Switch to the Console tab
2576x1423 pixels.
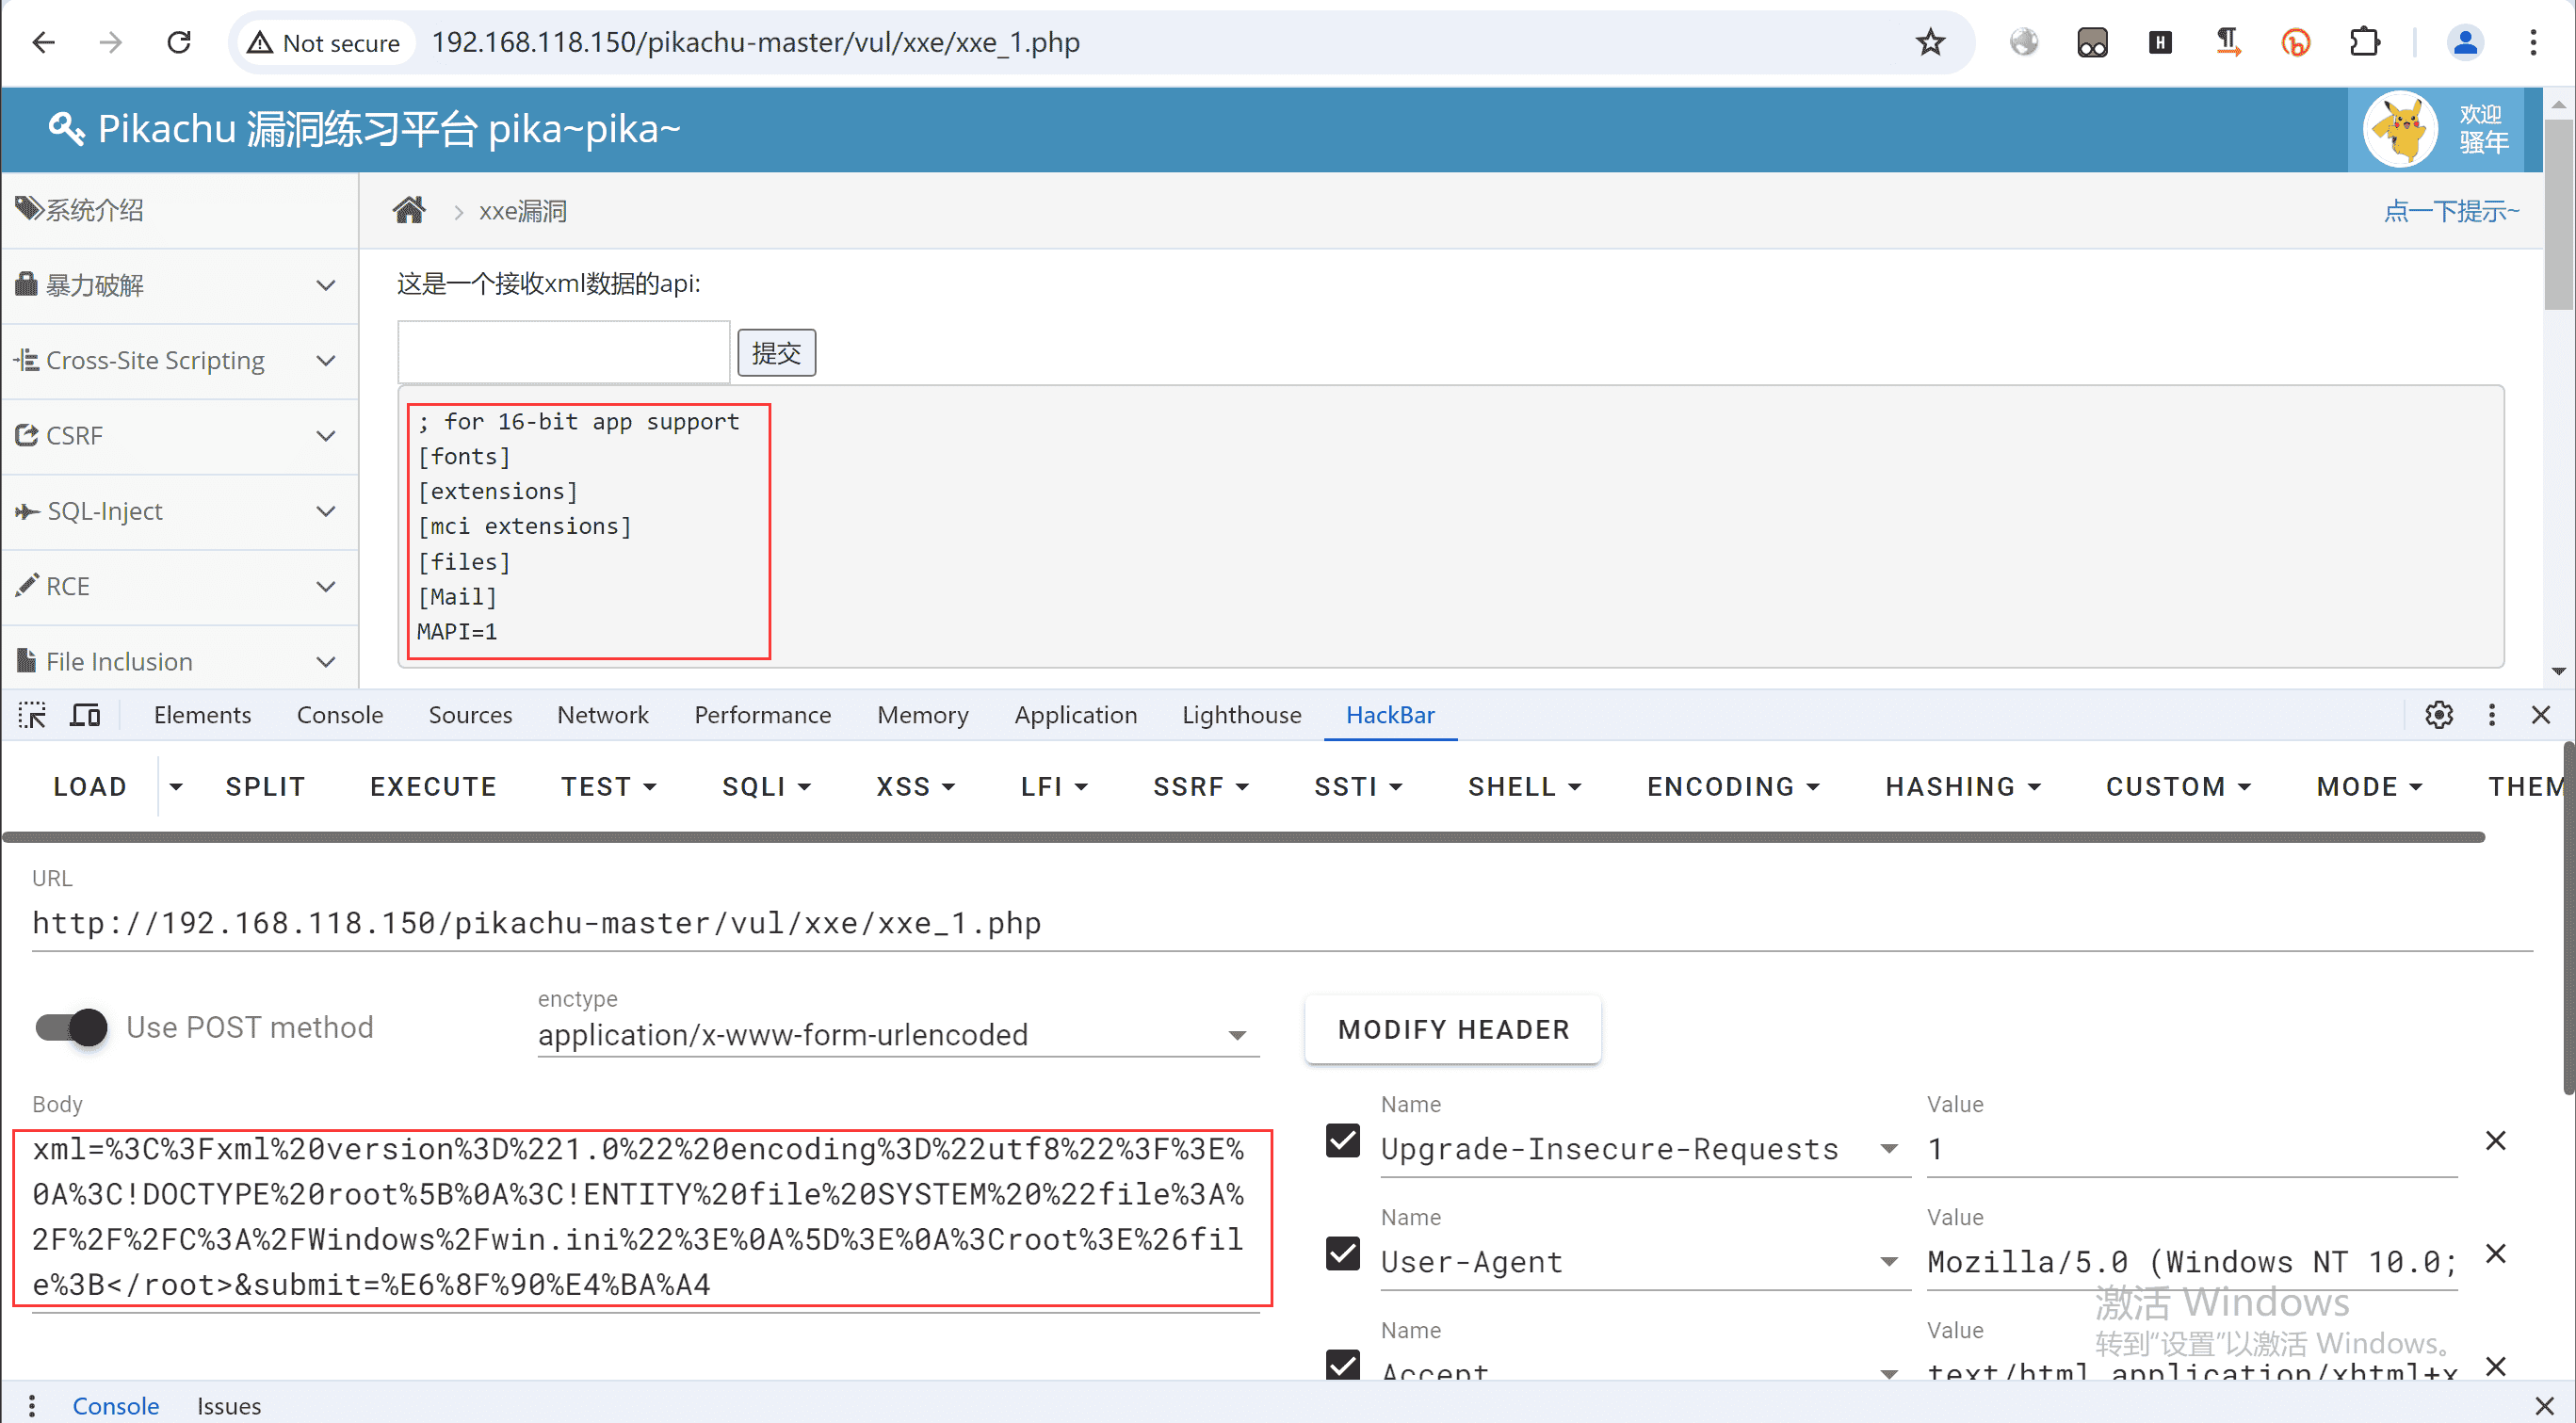(339, 715)
